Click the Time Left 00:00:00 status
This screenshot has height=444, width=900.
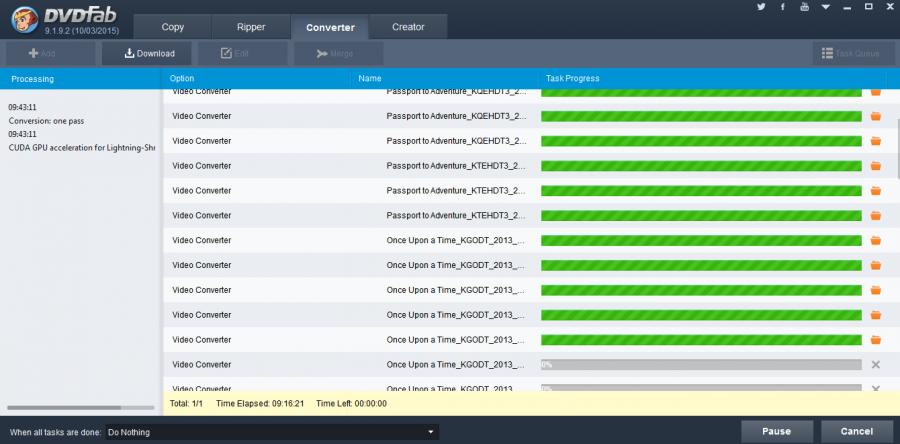coord(351,404)
